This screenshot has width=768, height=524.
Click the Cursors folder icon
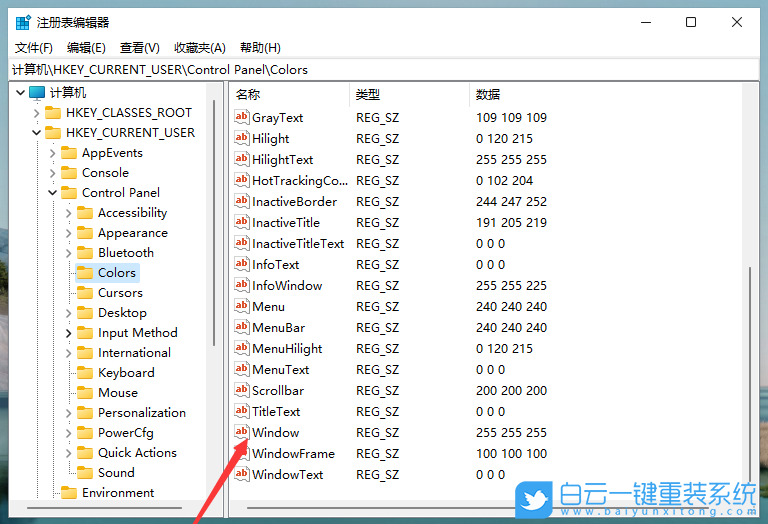[85, 293]
